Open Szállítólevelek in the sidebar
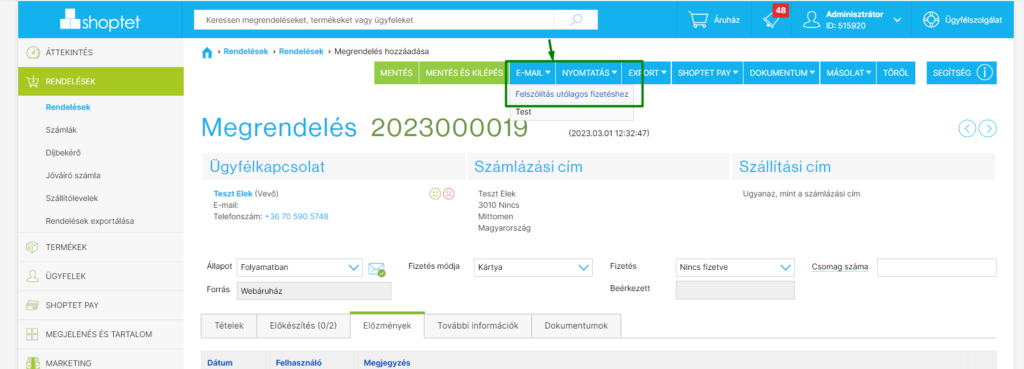The image size is (1024, 369). point(72,198)
